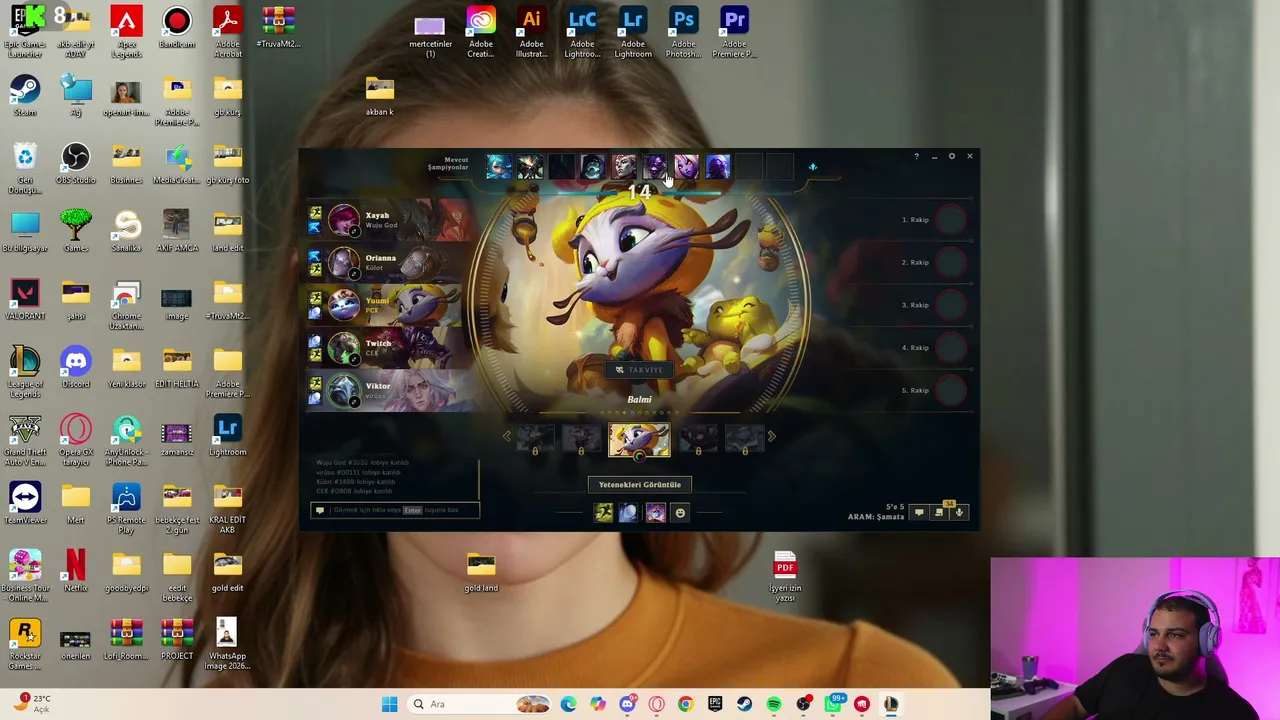Open the Windows Start menu

pos(389,704)
